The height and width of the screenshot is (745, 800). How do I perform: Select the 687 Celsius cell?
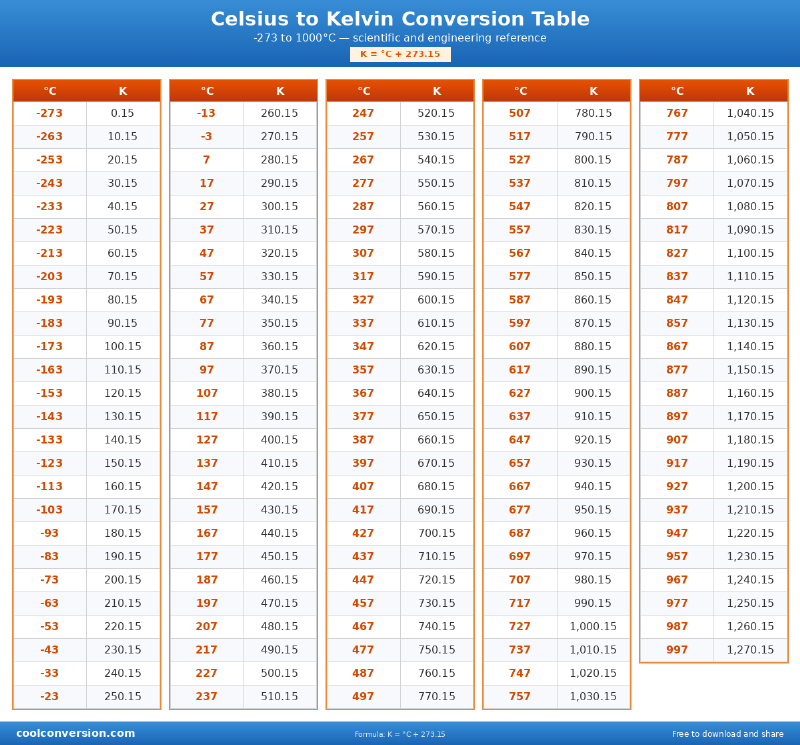520,533
